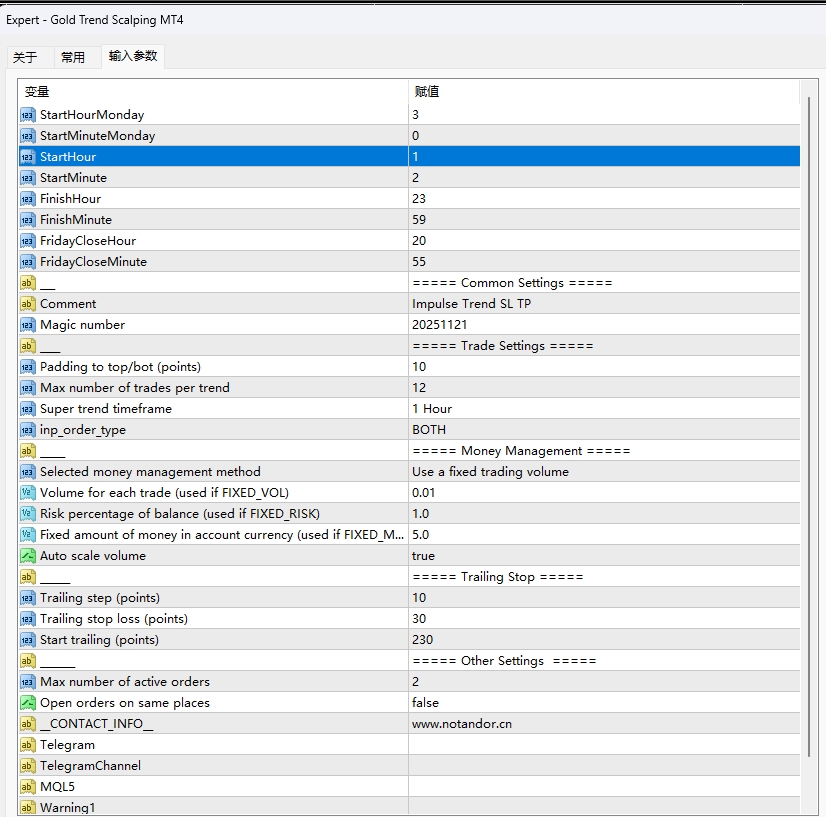This screenshot has height=817, width=826.
Task: Click the icon beside Risk percentage of balance
Action: tap(27, 514)
